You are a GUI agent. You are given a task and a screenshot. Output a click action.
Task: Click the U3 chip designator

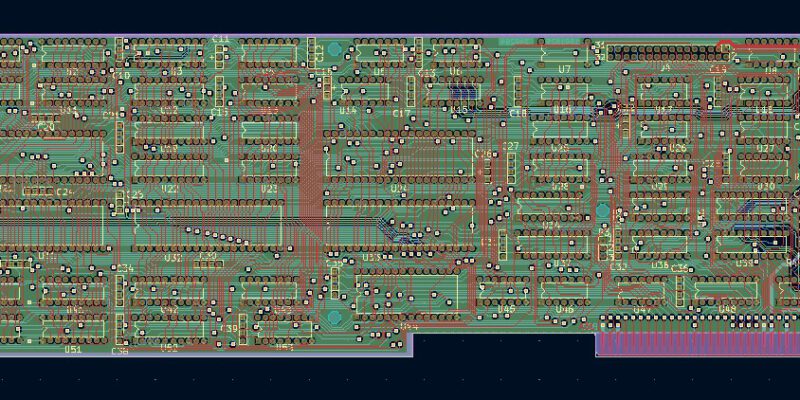[x=176, y=71]
